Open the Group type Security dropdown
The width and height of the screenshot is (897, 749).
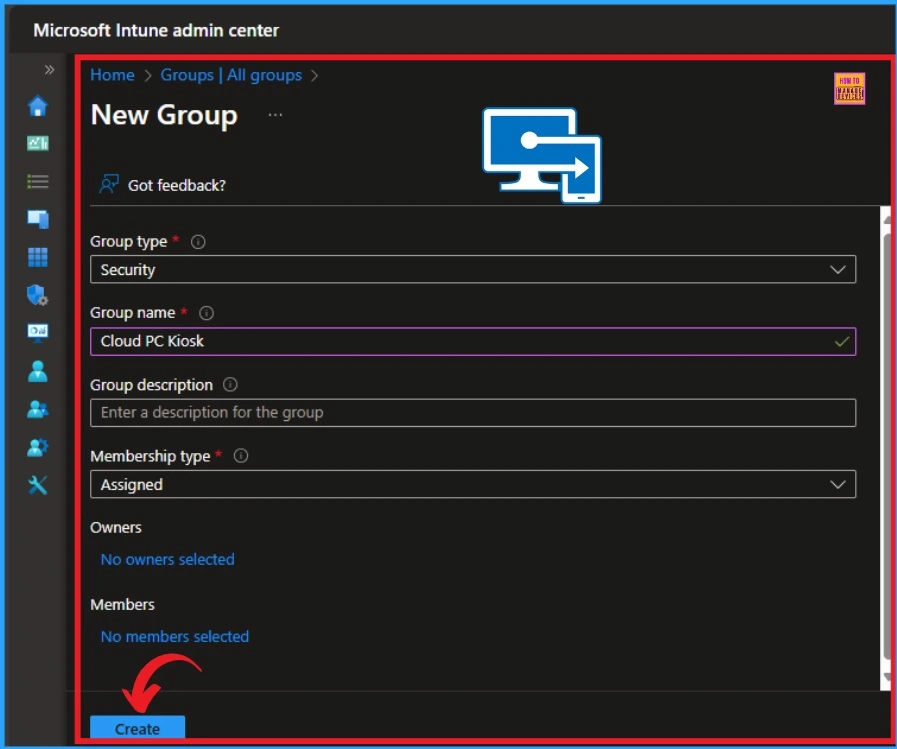click(473, 270)
